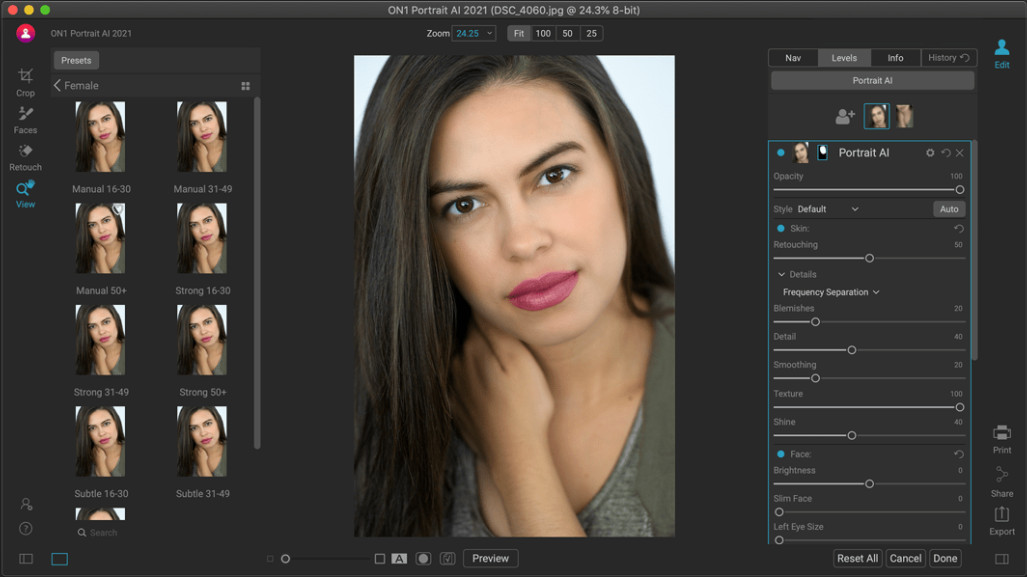Viewport: 1027px width, 577px height.
Task: Select the Crop tool
Action: click(26, 83)
